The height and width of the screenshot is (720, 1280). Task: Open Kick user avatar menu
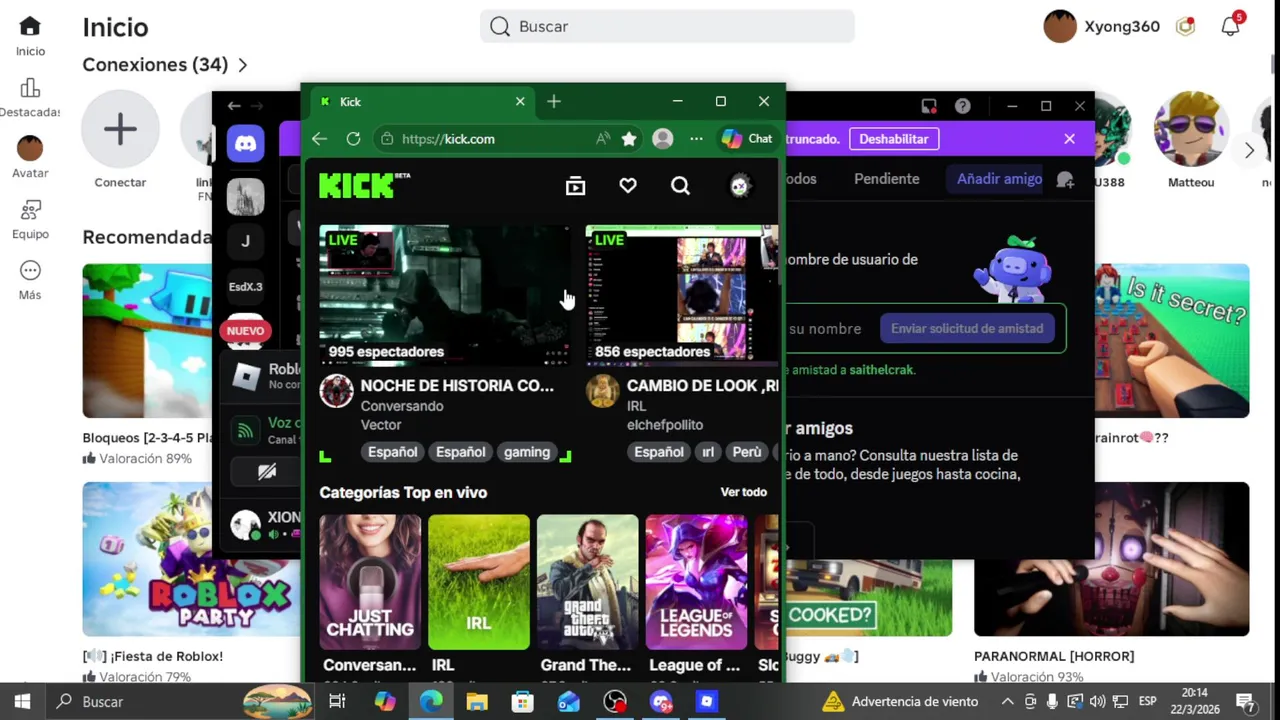pyautogui.click(x=739, y=186)
